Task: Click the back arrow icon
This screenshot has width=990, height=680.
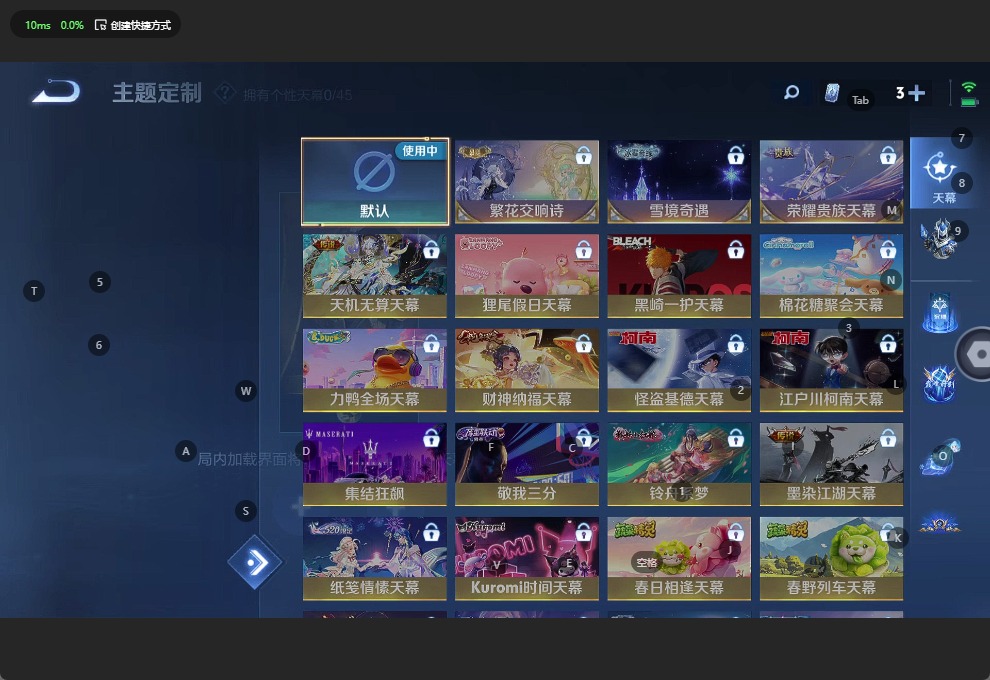Action: [56, 91]
